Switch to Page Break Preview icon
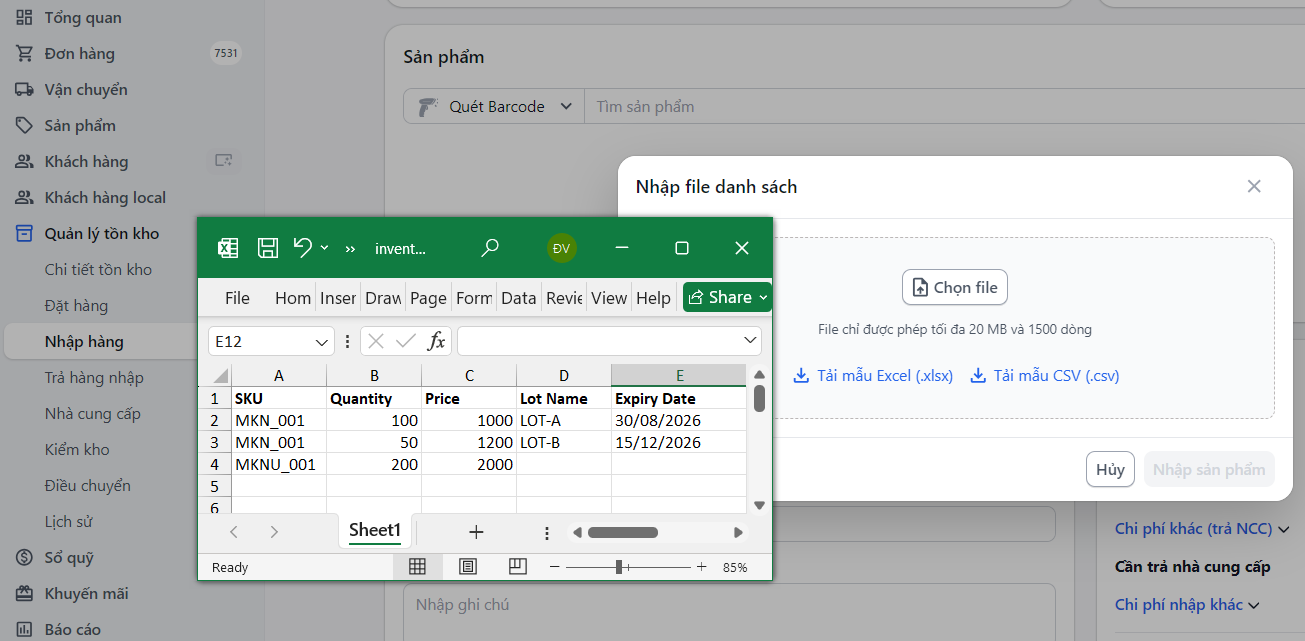1305x641 pixels. 517,567
